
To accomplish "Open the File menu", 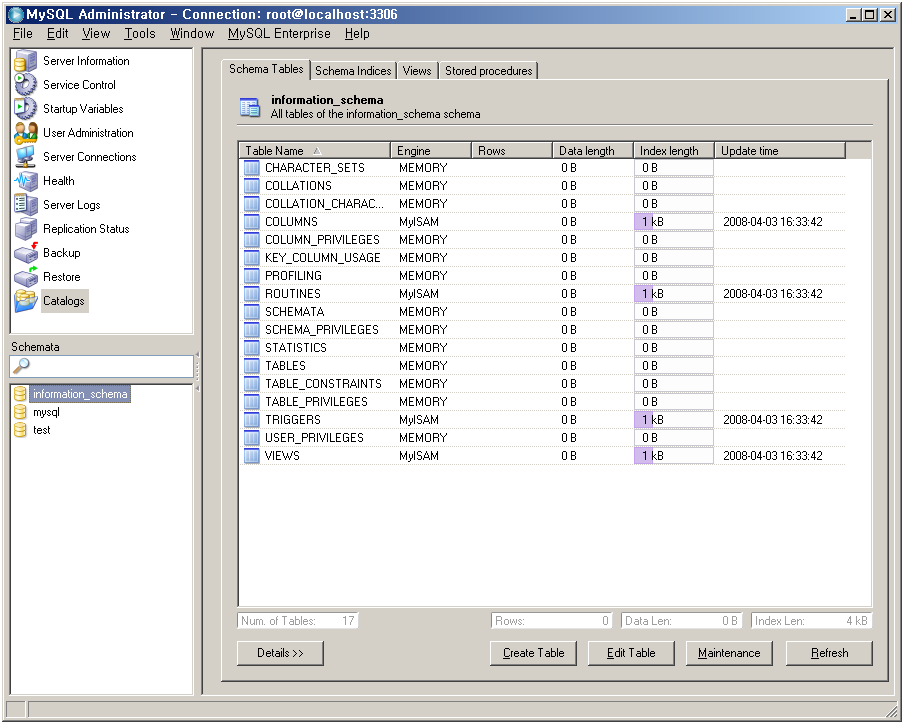I will click(22, 33).
